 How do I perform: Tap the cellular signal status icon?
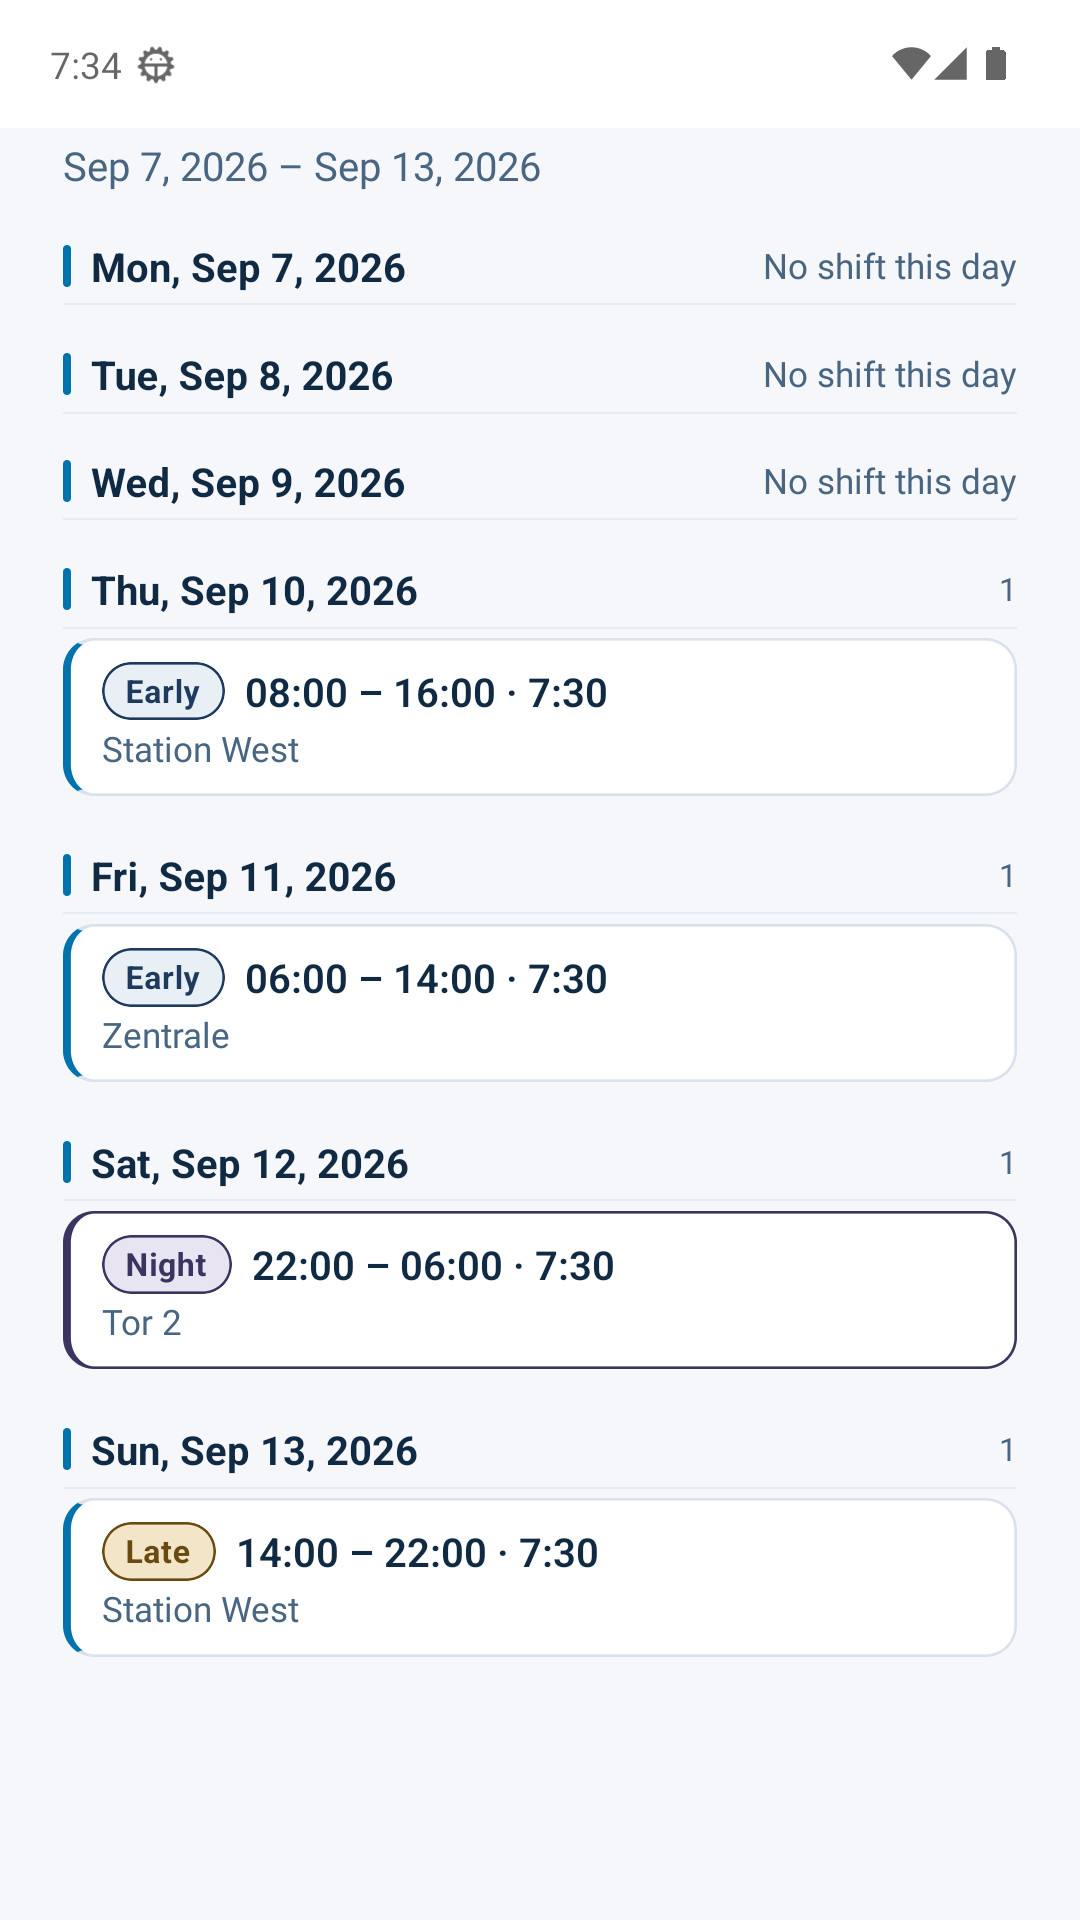tap(951, 64)
